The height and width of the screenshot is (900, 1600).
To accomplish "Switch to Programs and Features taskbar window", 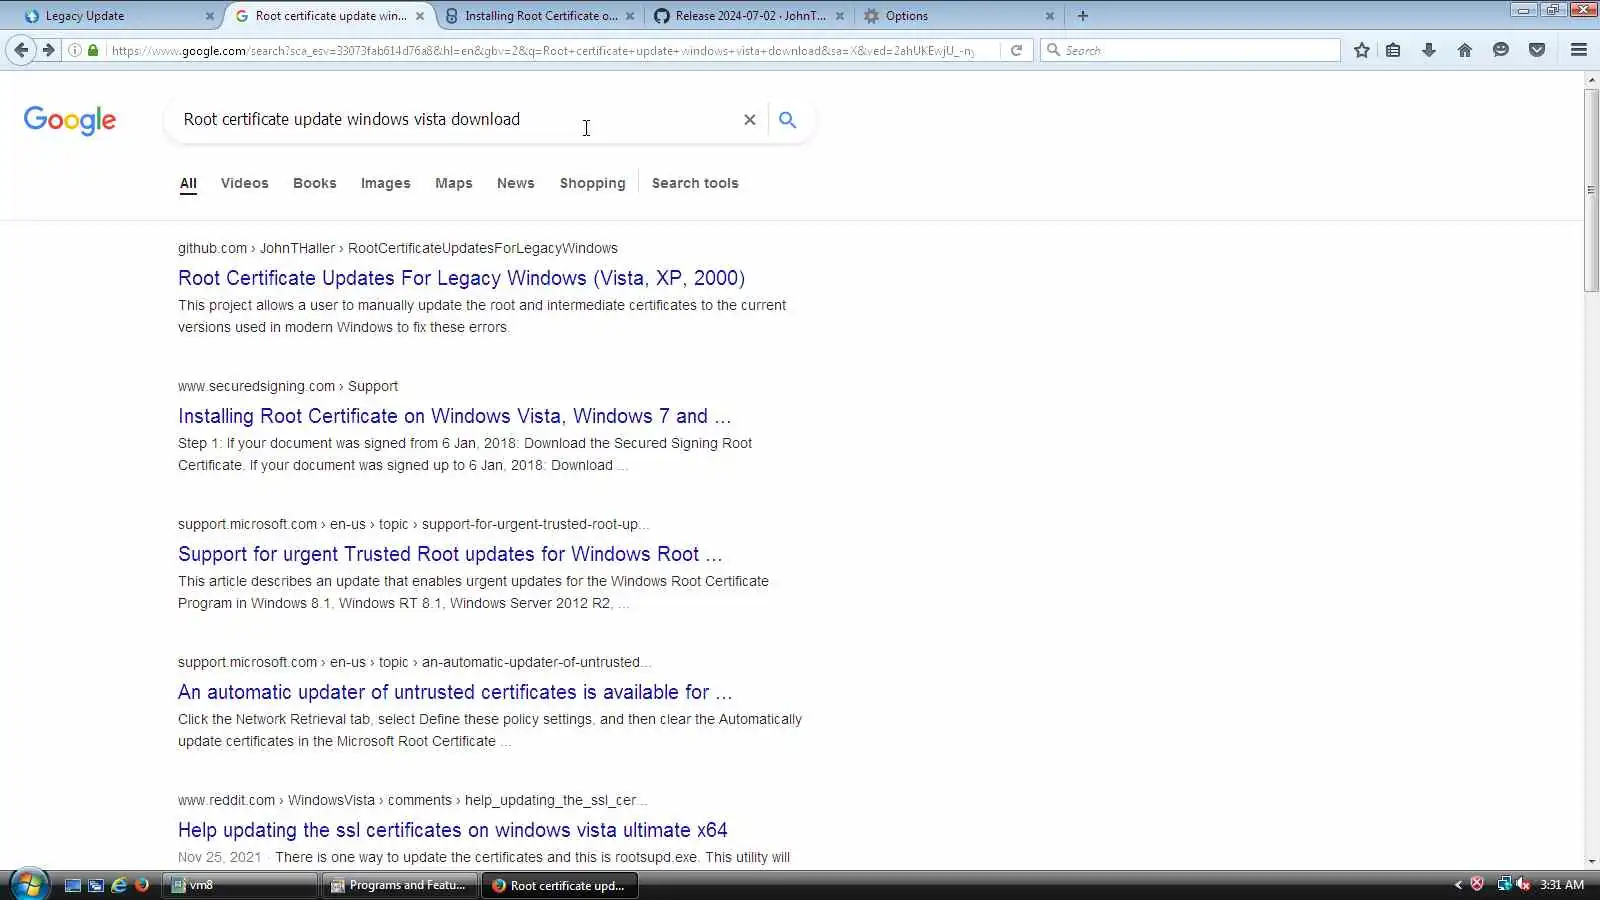I will 400,885.
